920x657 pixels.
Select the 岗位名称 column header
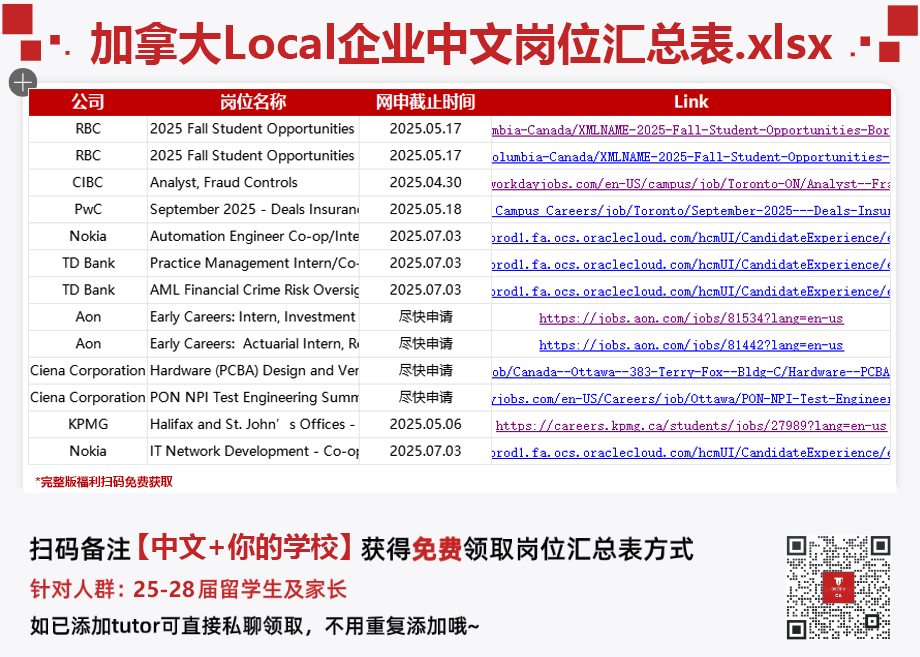(x=253, y=102)
